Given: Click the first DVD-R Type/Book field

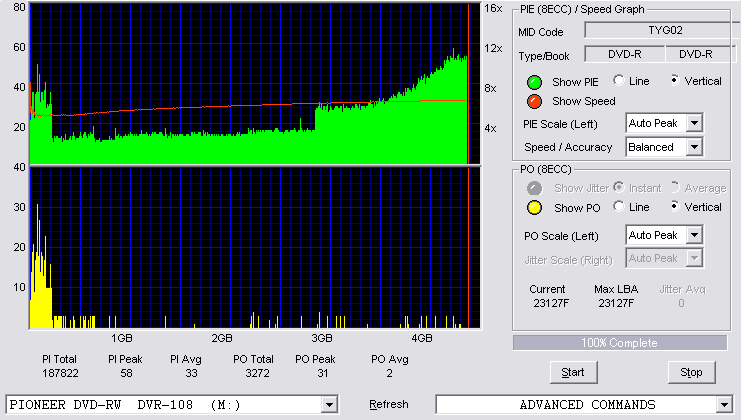Looking at the screenshot, I should point(625,54).
